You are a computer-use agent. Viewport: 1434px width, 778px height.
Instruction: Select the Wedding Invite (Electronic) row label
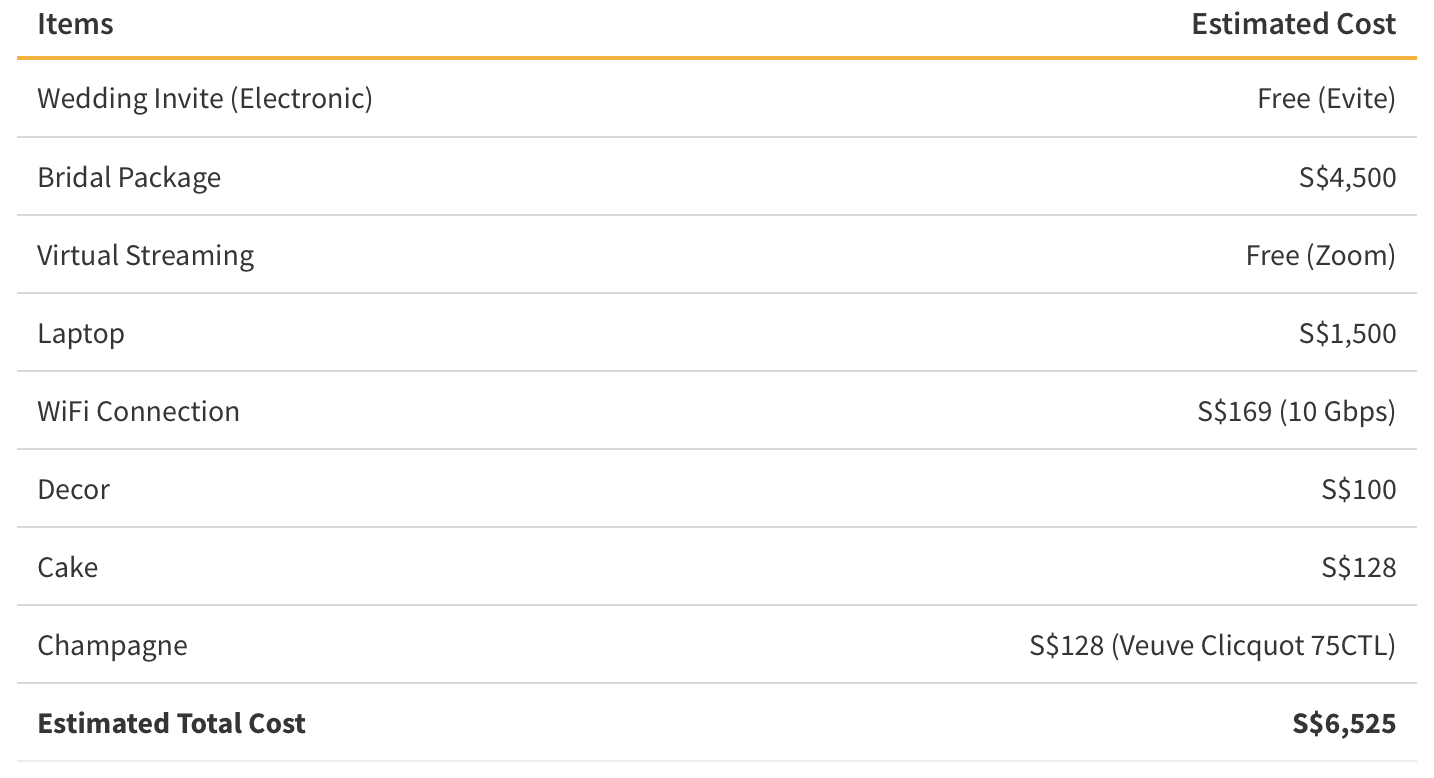(205, 99)
